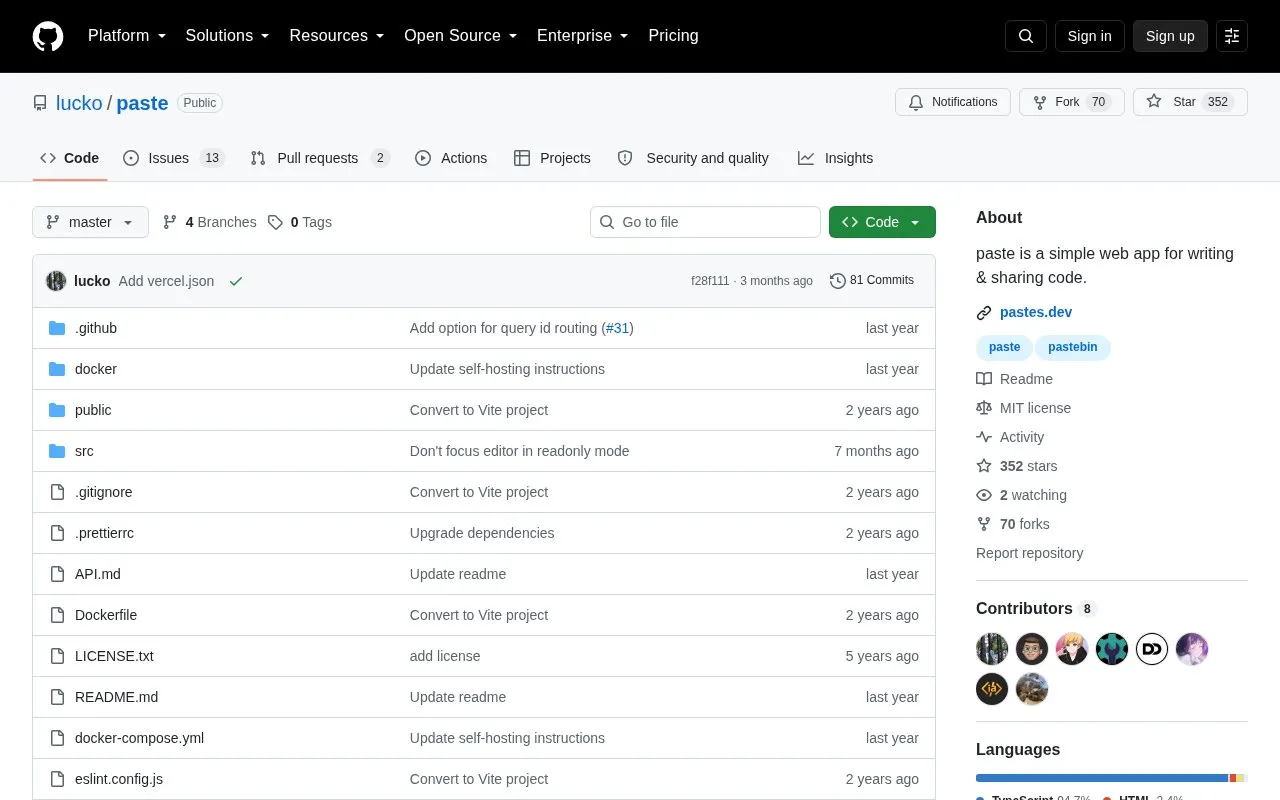Expand the Platform menu
This screenshot has width=1280, height=800.
127,36
